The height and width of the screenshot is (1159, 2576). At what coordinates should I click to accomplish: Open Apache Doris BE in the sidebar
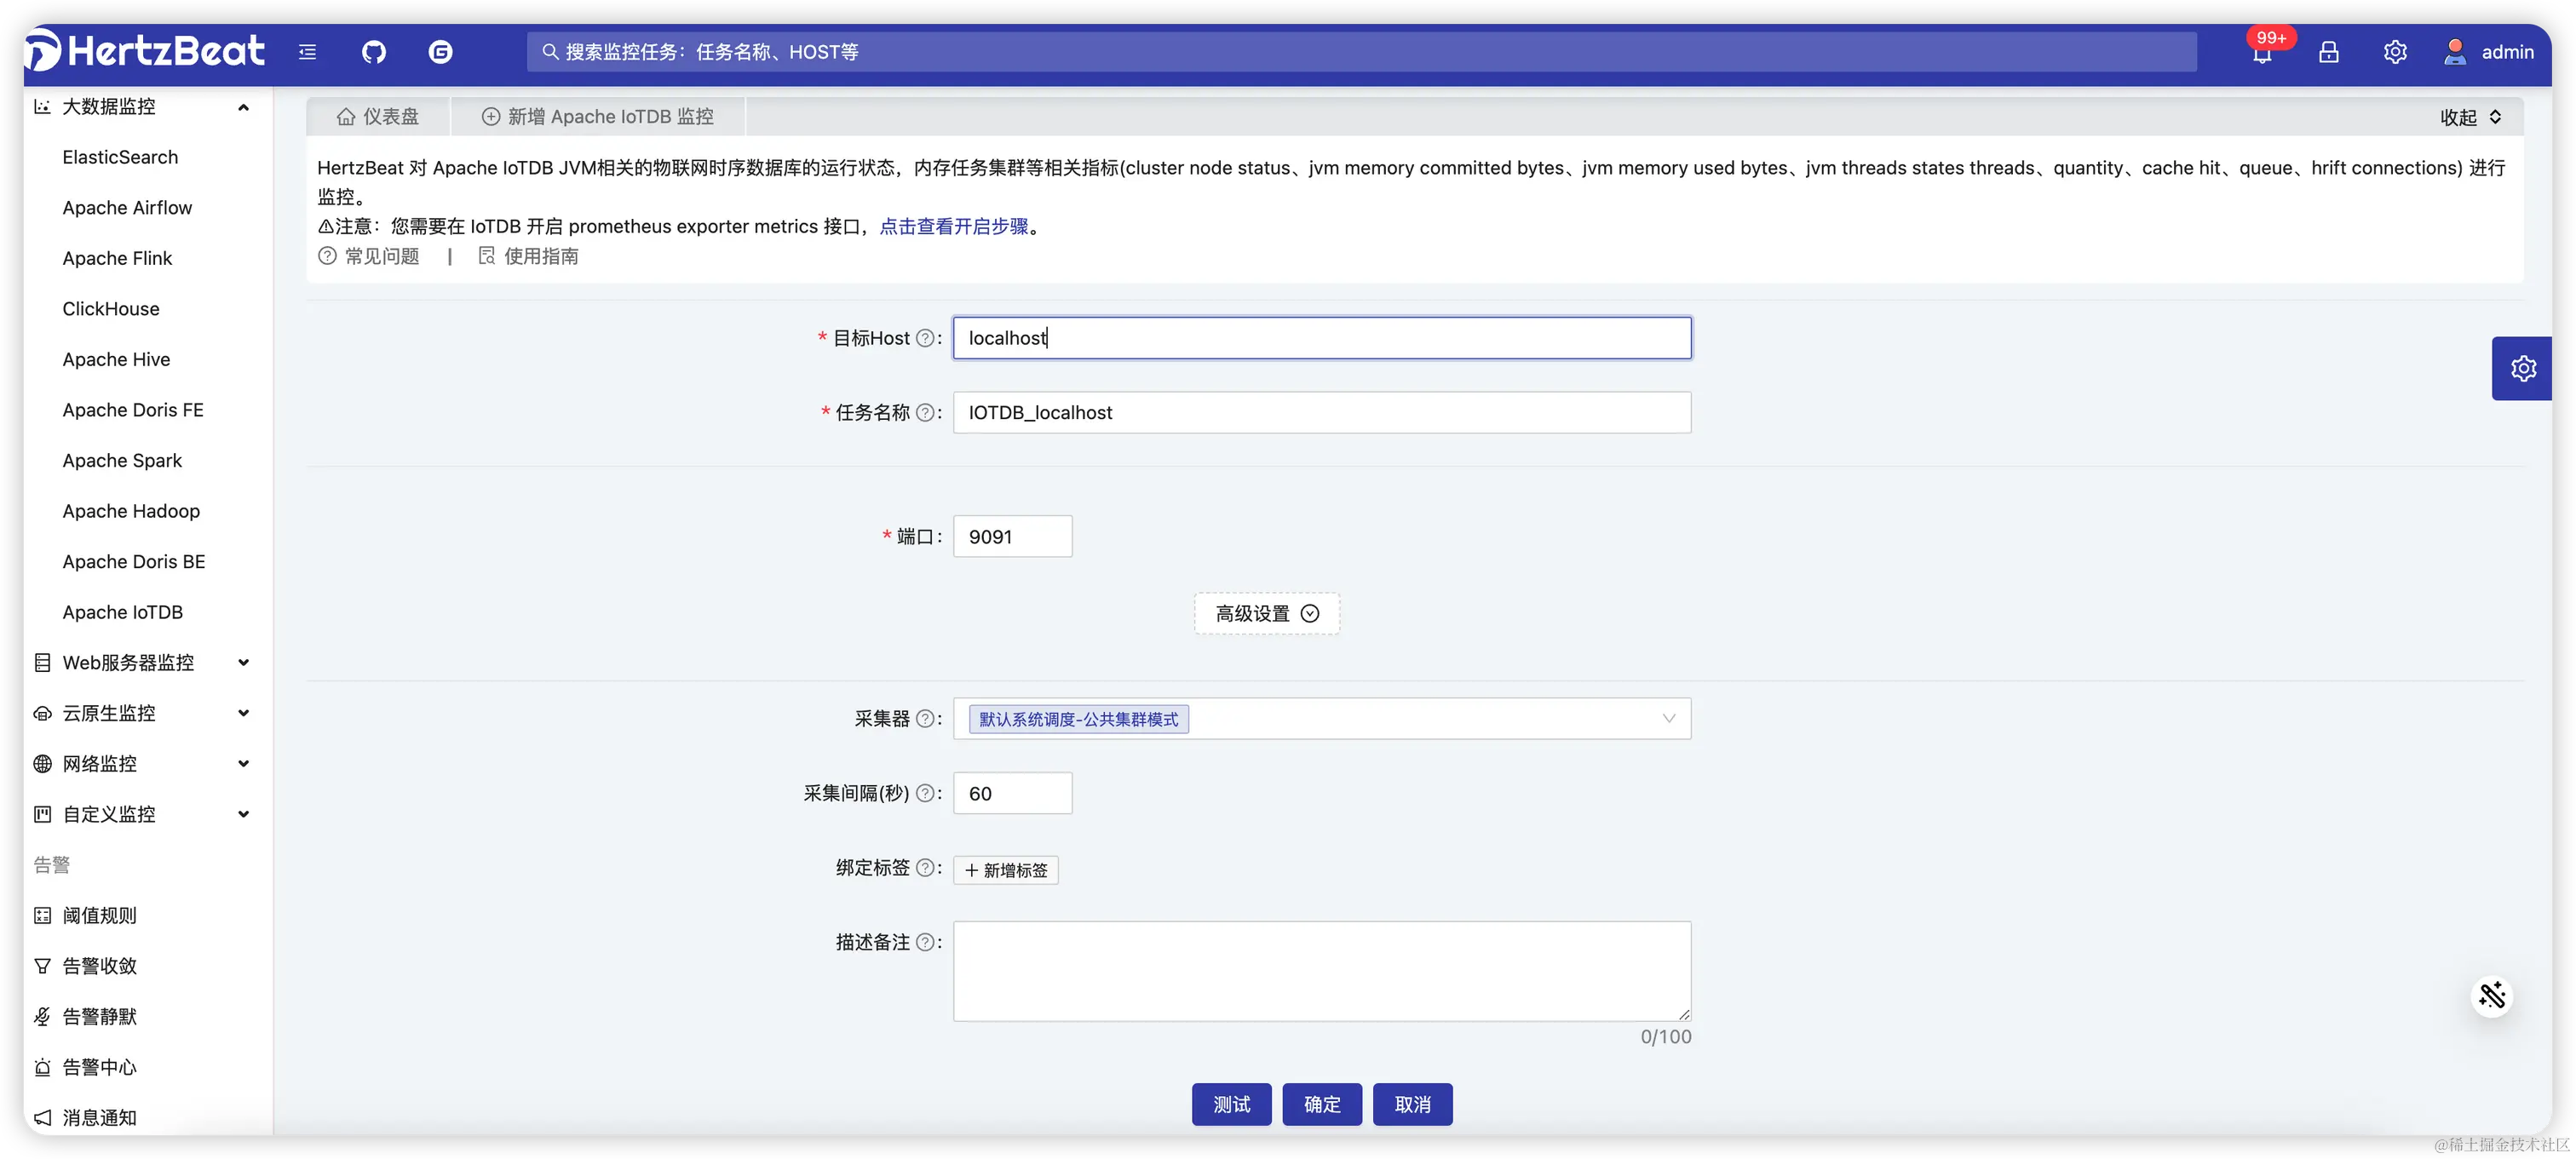click(134, 561)
